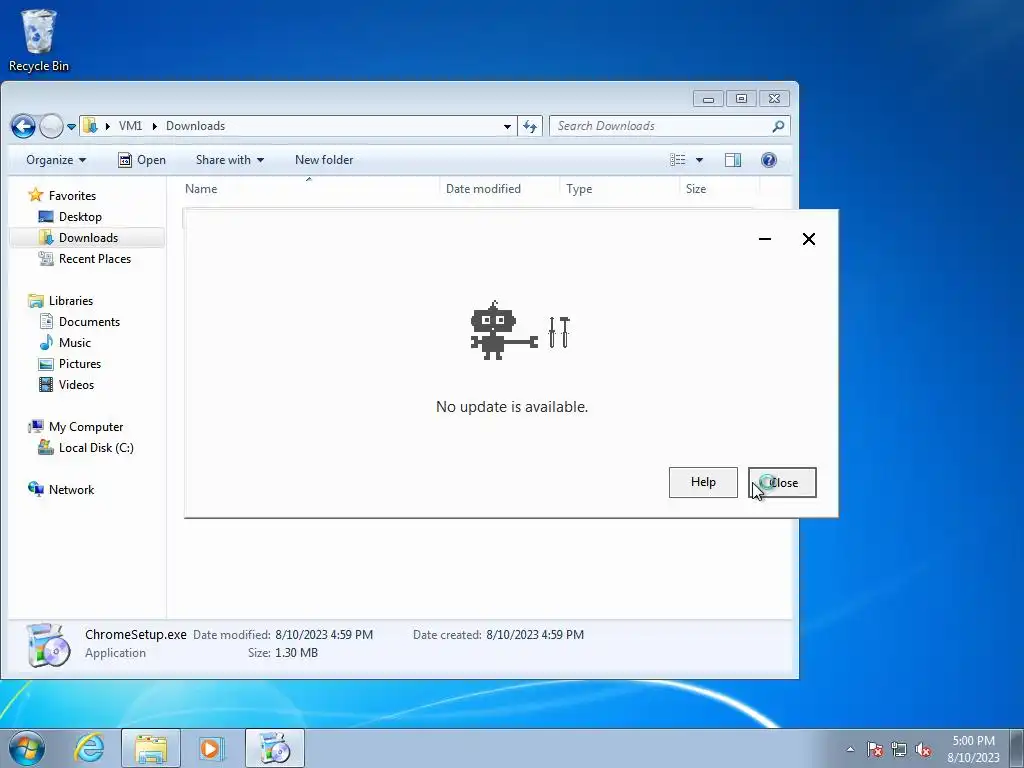Click Open in the Explorer toolbar
1024x768 pixels.
[142, 160]
